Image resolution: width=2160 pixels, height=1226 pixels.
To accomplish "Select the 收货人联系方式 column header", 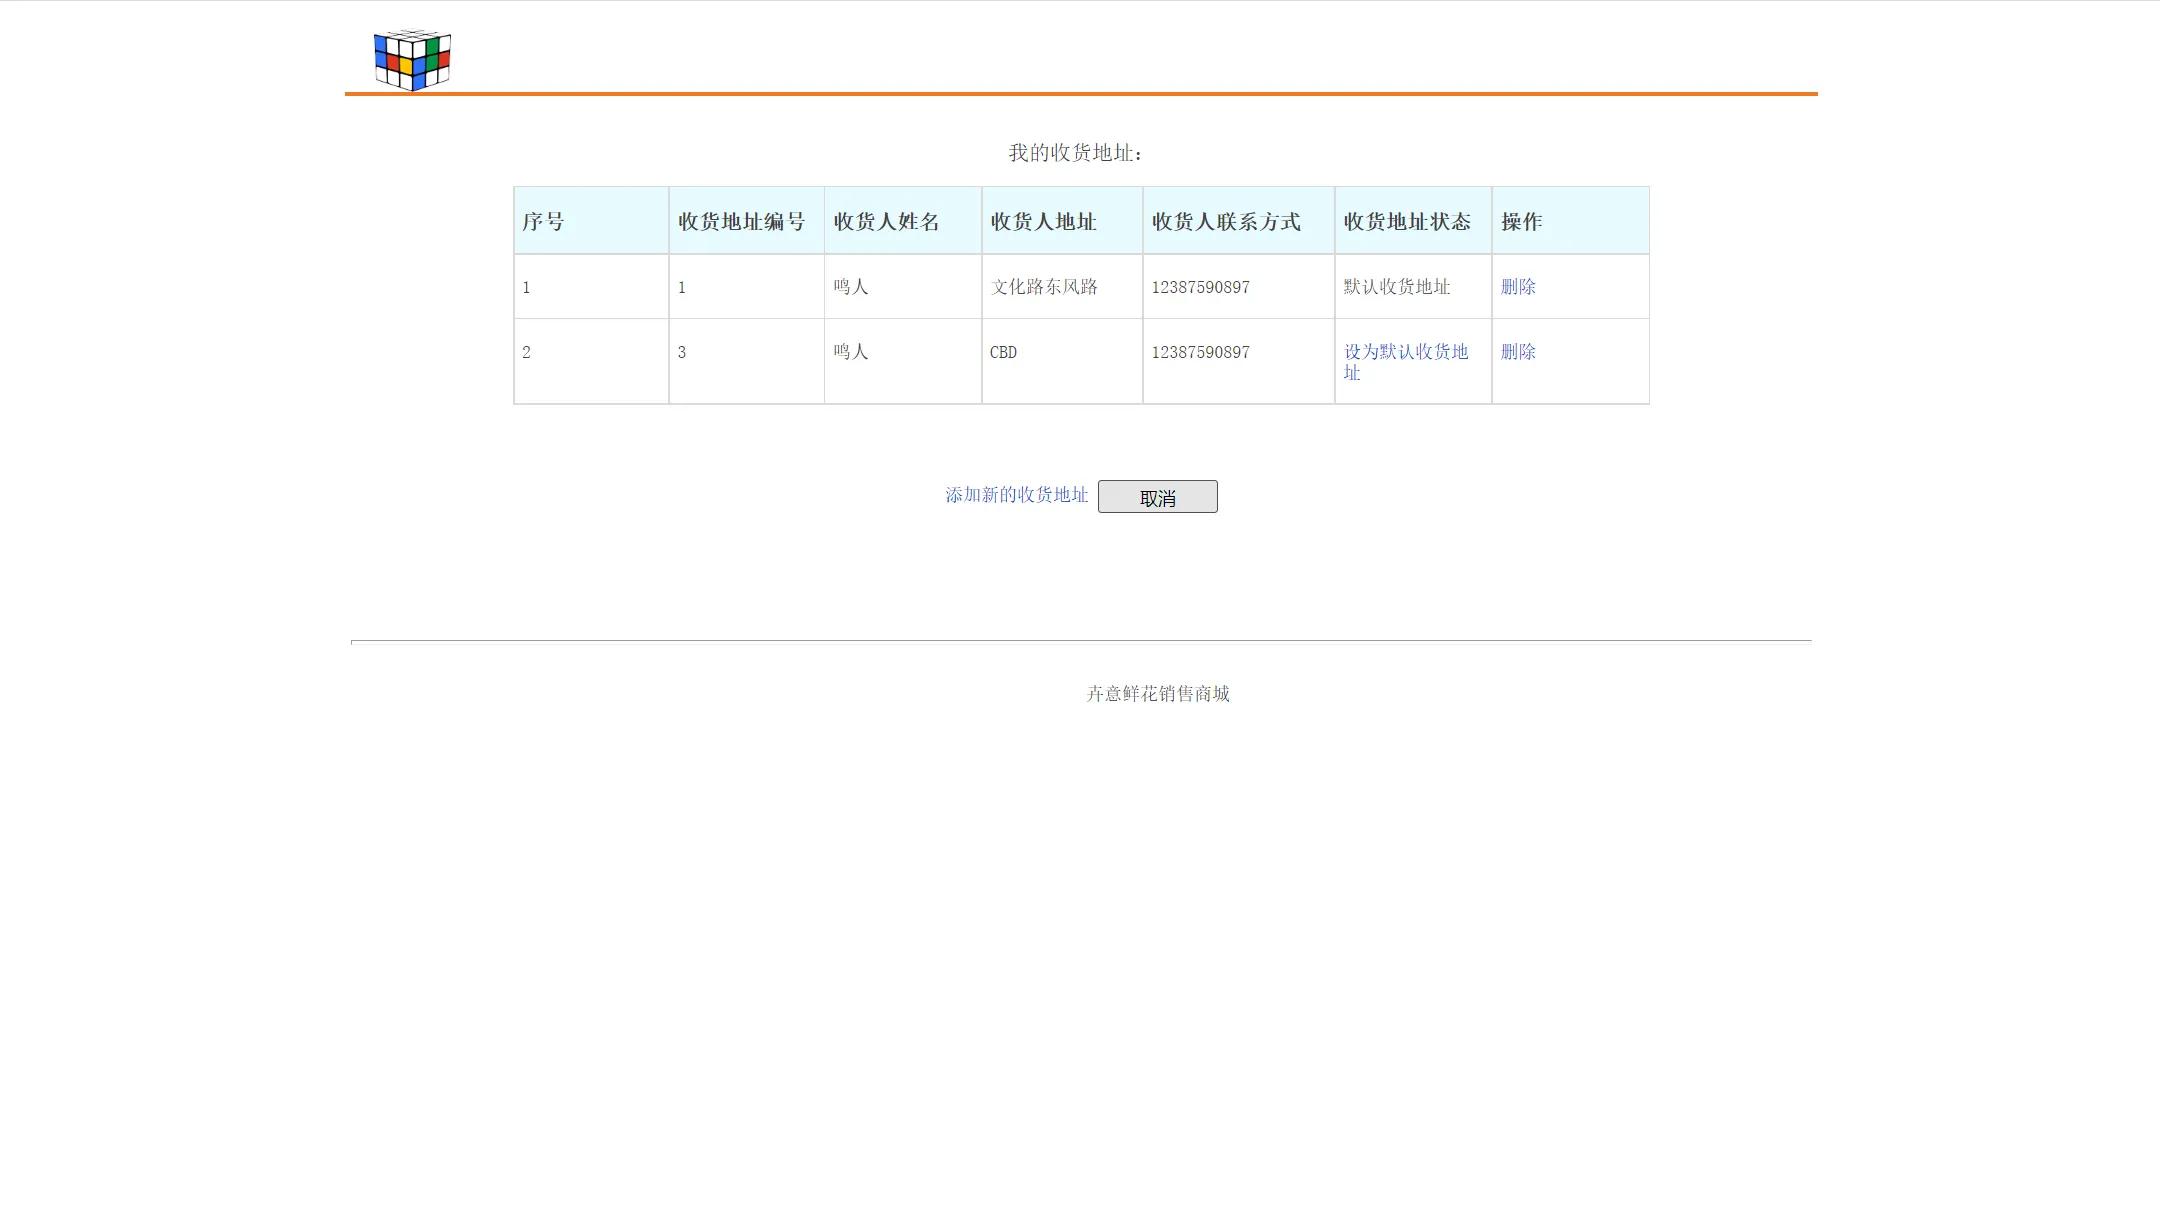I will tap(1239, 221).
